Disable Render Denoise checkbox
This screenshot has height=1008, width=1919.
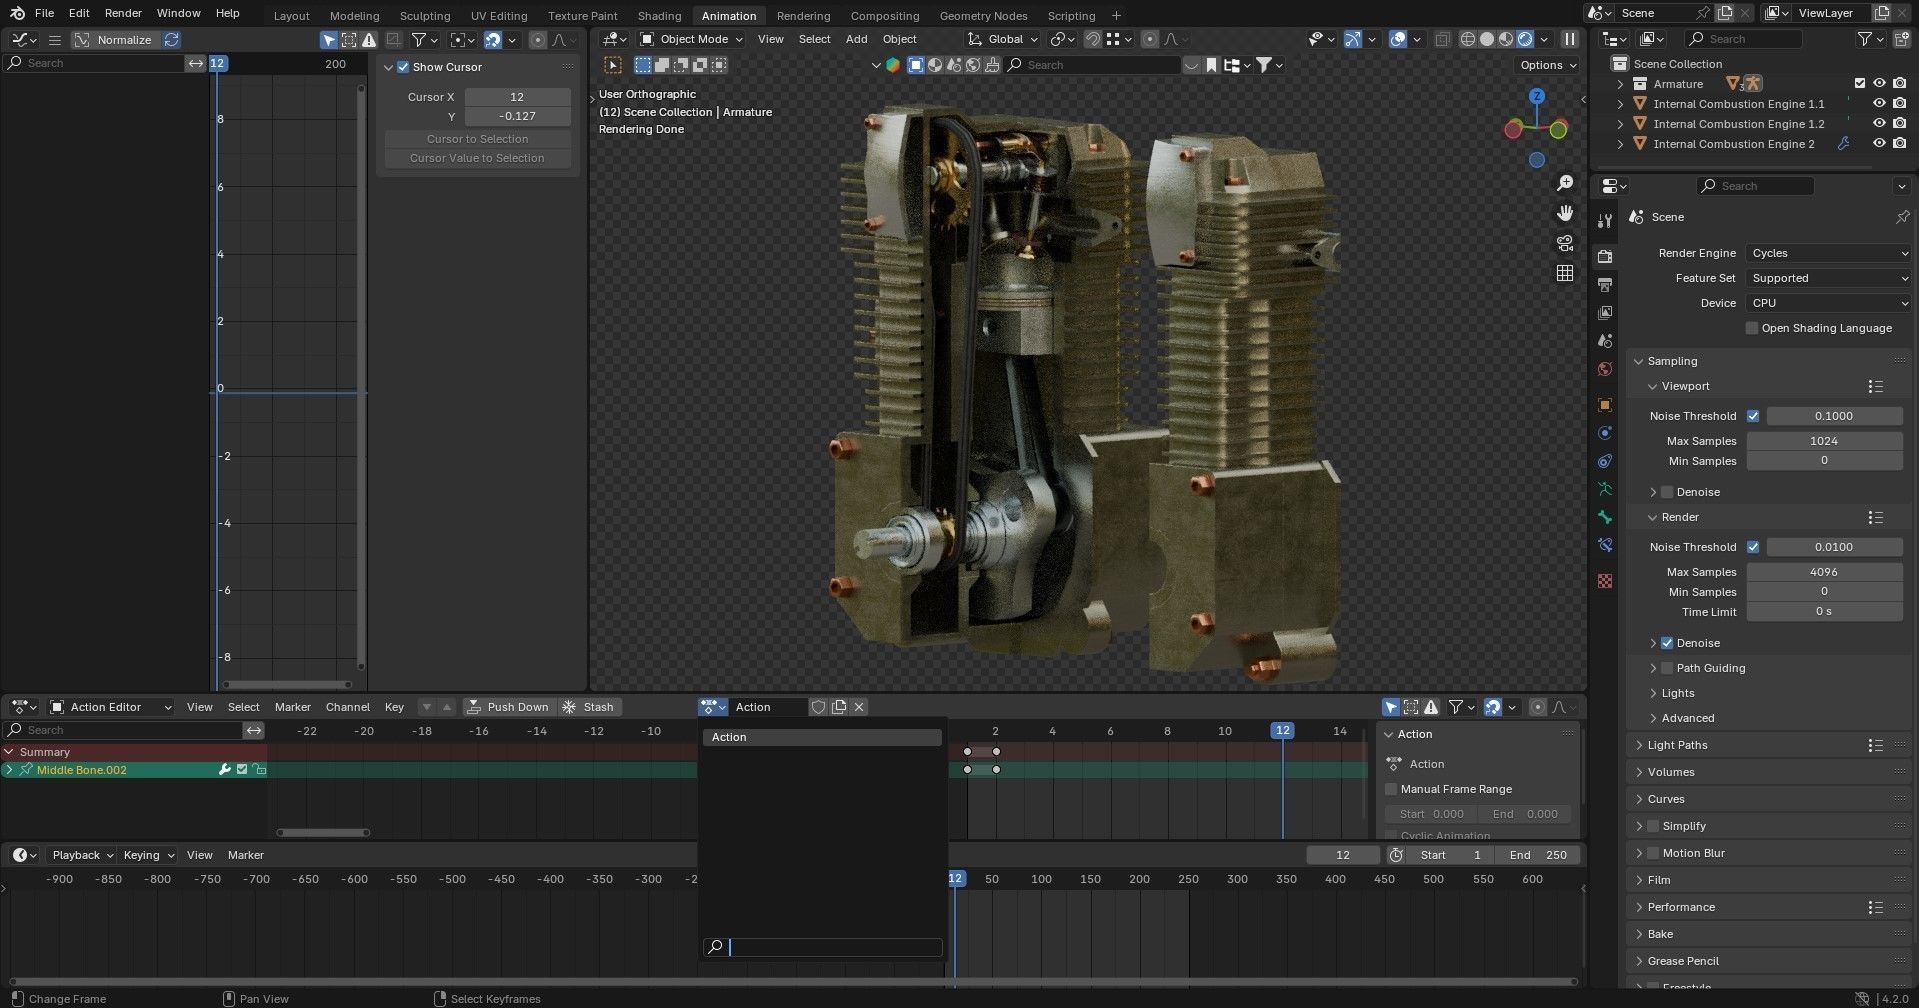tap(1667, 643)
